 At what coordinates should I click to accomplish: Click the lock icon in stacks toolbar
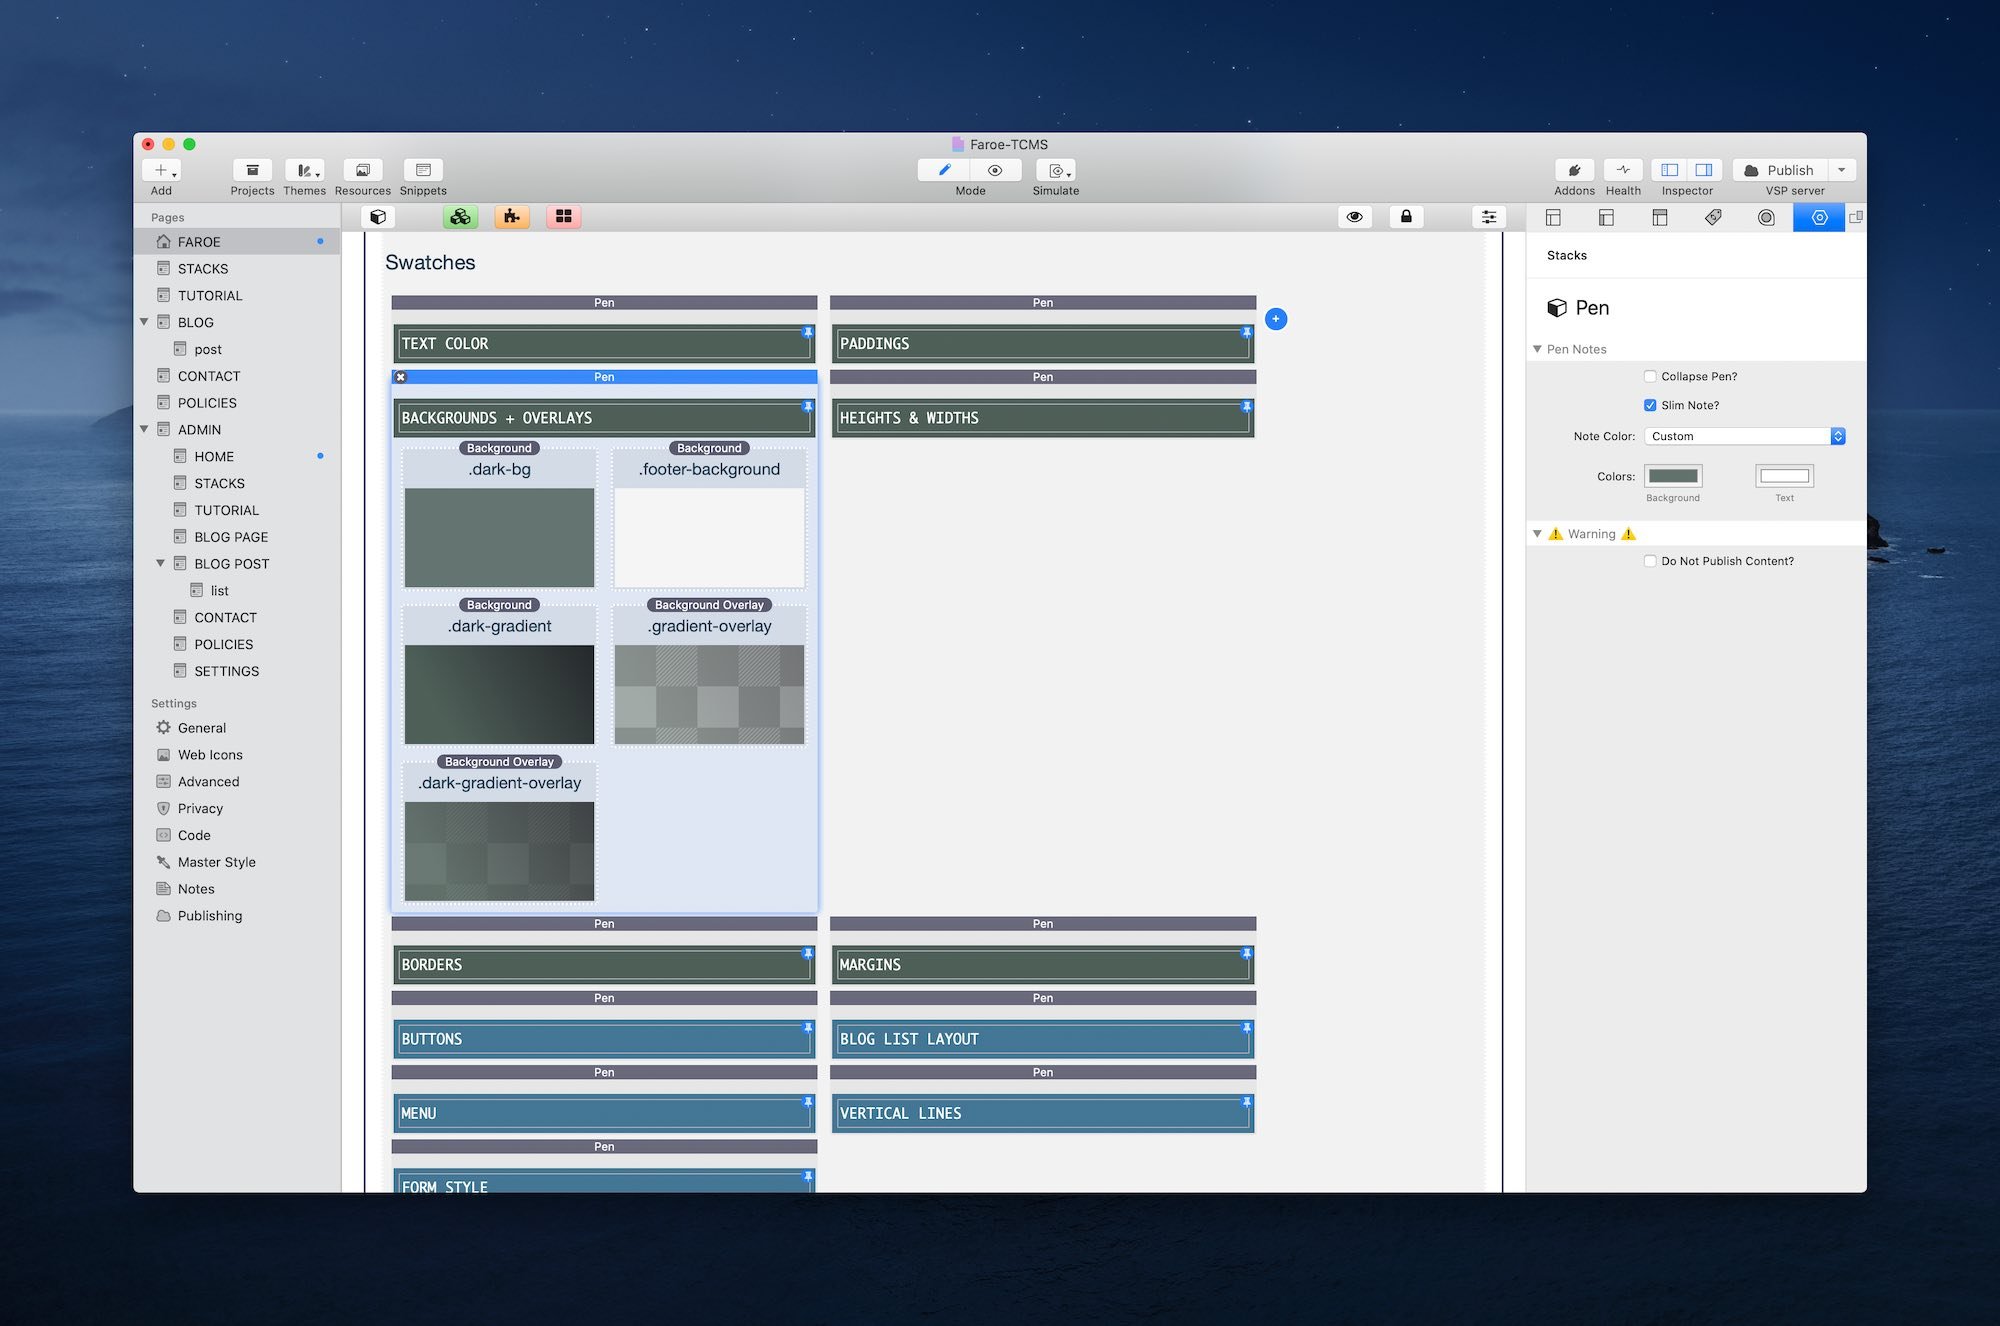(x=1406, y=217)
